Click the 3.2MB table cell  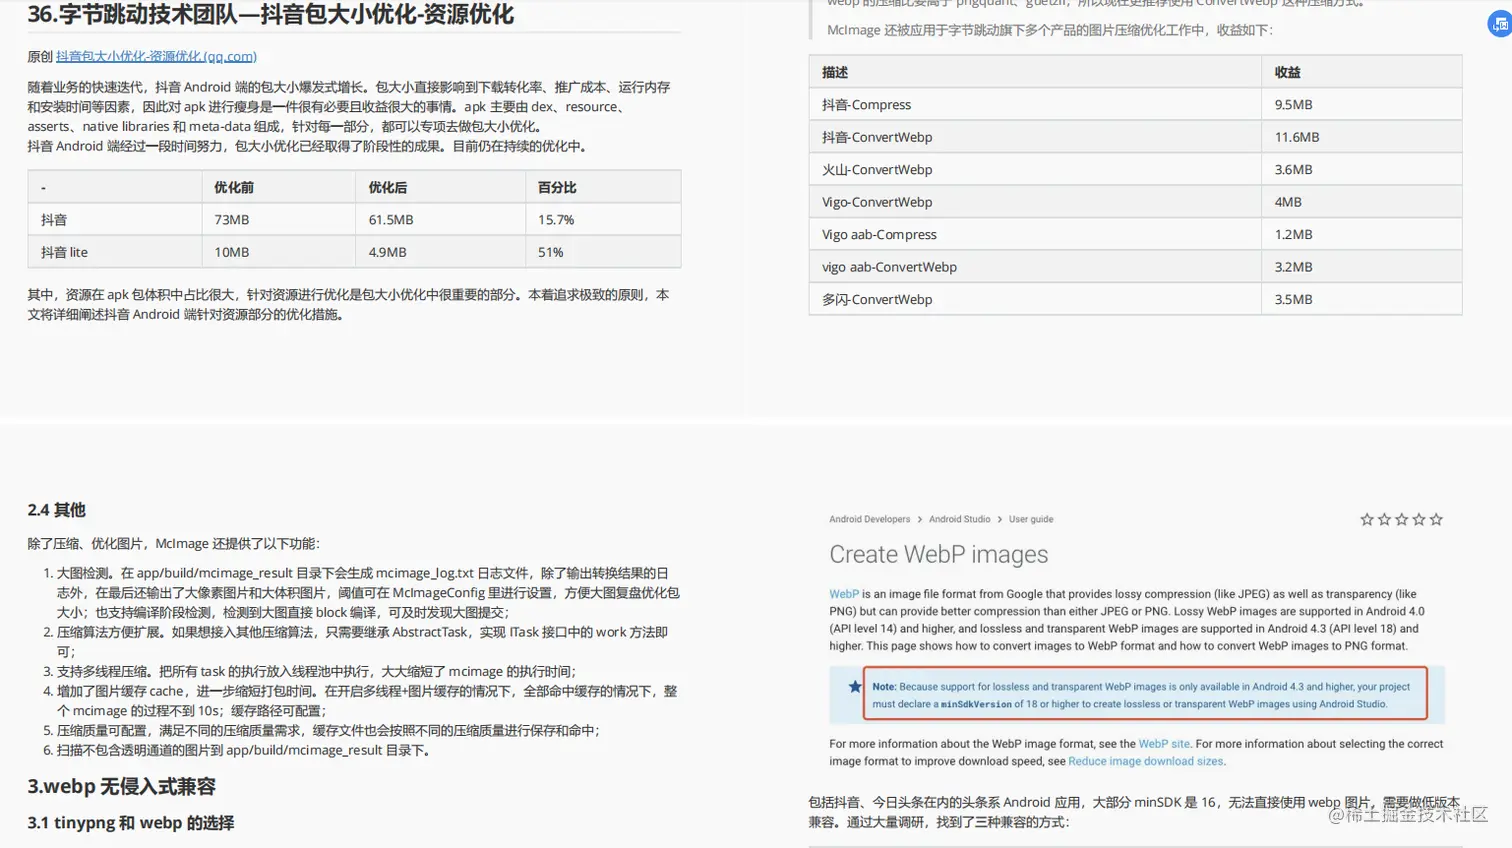coord(1361,267)
